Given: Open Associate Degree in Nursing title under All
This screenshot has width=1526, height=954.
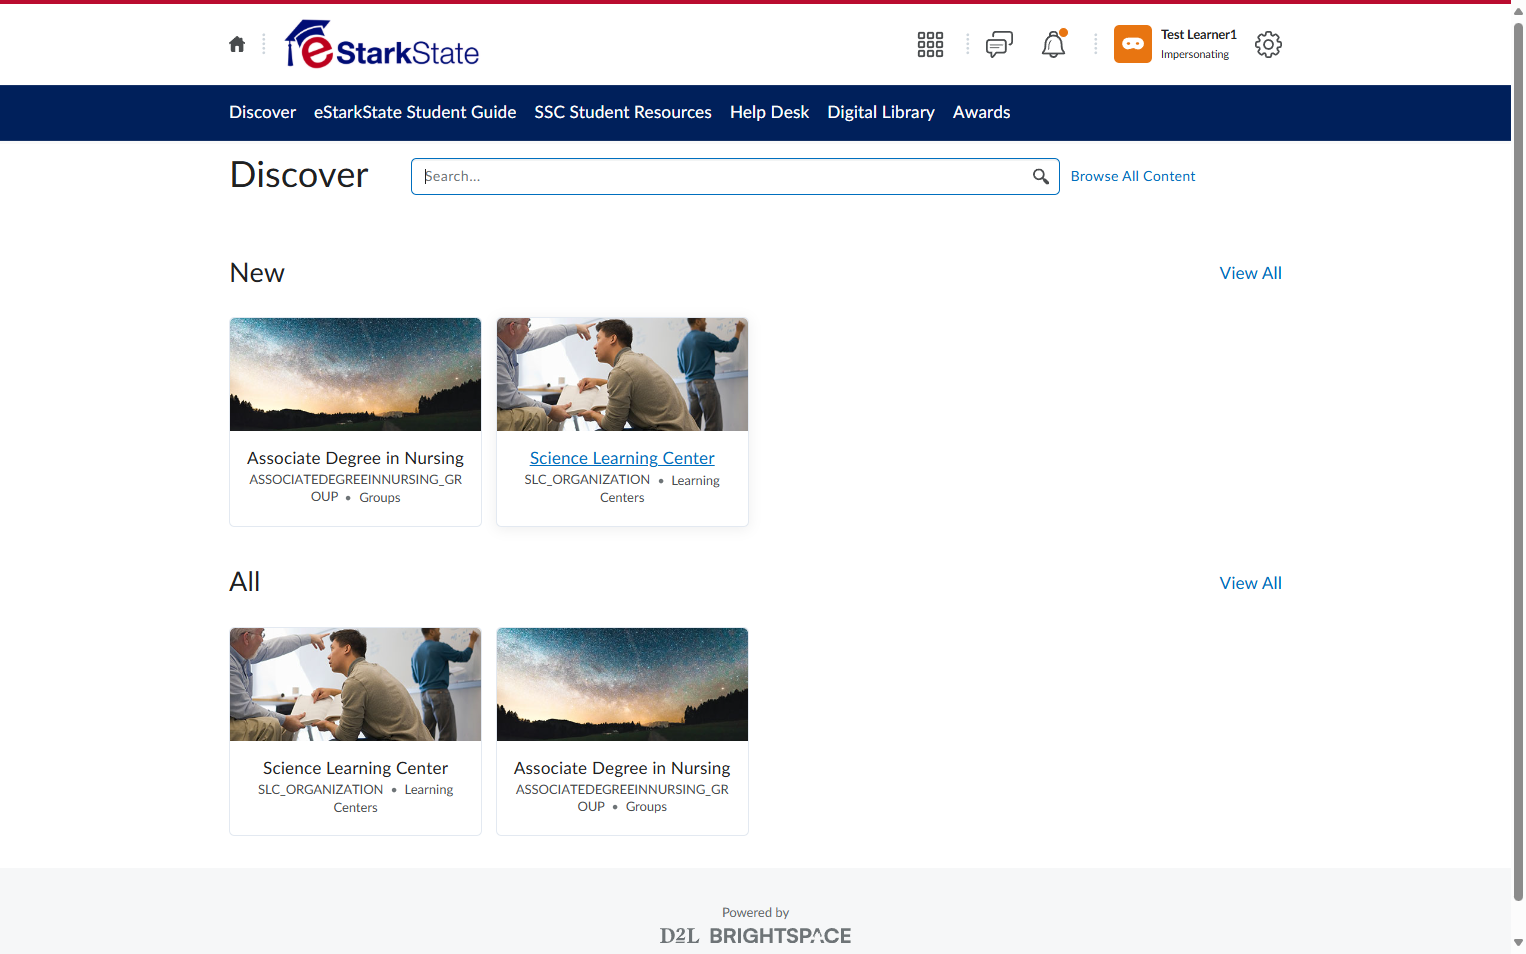Looking at the screenshot, I should point(622,768).
